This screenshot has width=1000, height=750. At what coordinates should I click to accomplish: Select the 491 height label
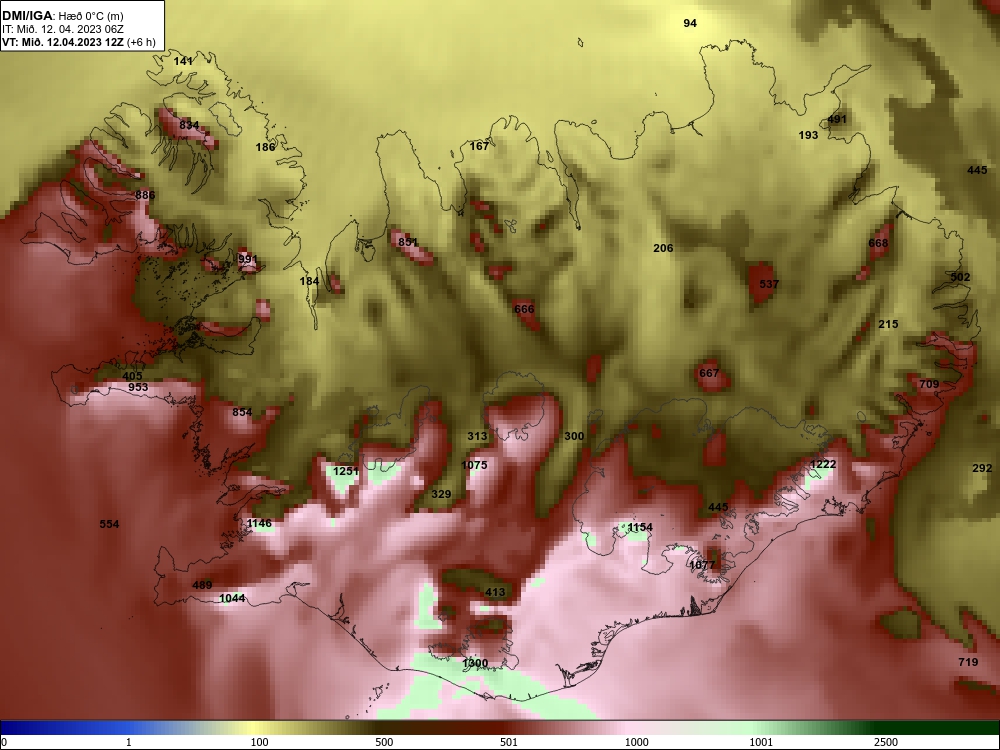coord(837,119)
